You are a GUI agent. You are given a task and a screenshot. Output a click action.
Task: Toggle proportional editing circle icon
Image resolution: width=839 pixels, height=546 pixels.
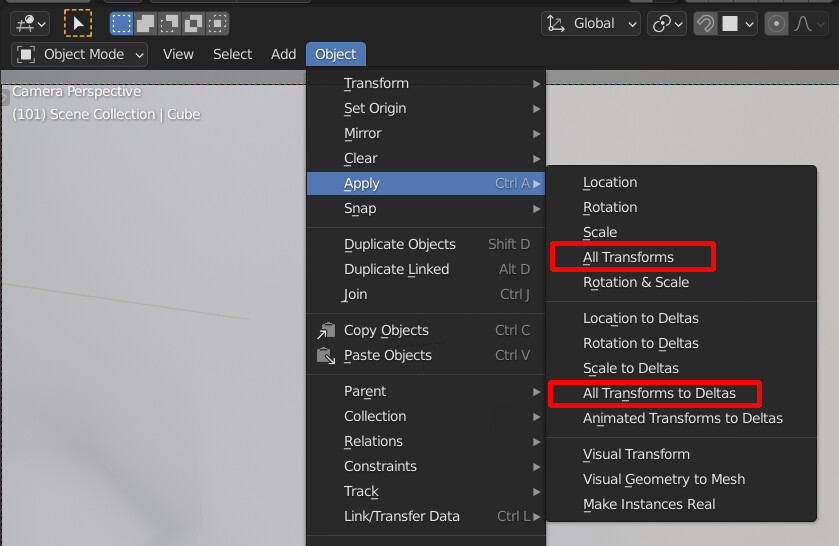coord(776,24)
